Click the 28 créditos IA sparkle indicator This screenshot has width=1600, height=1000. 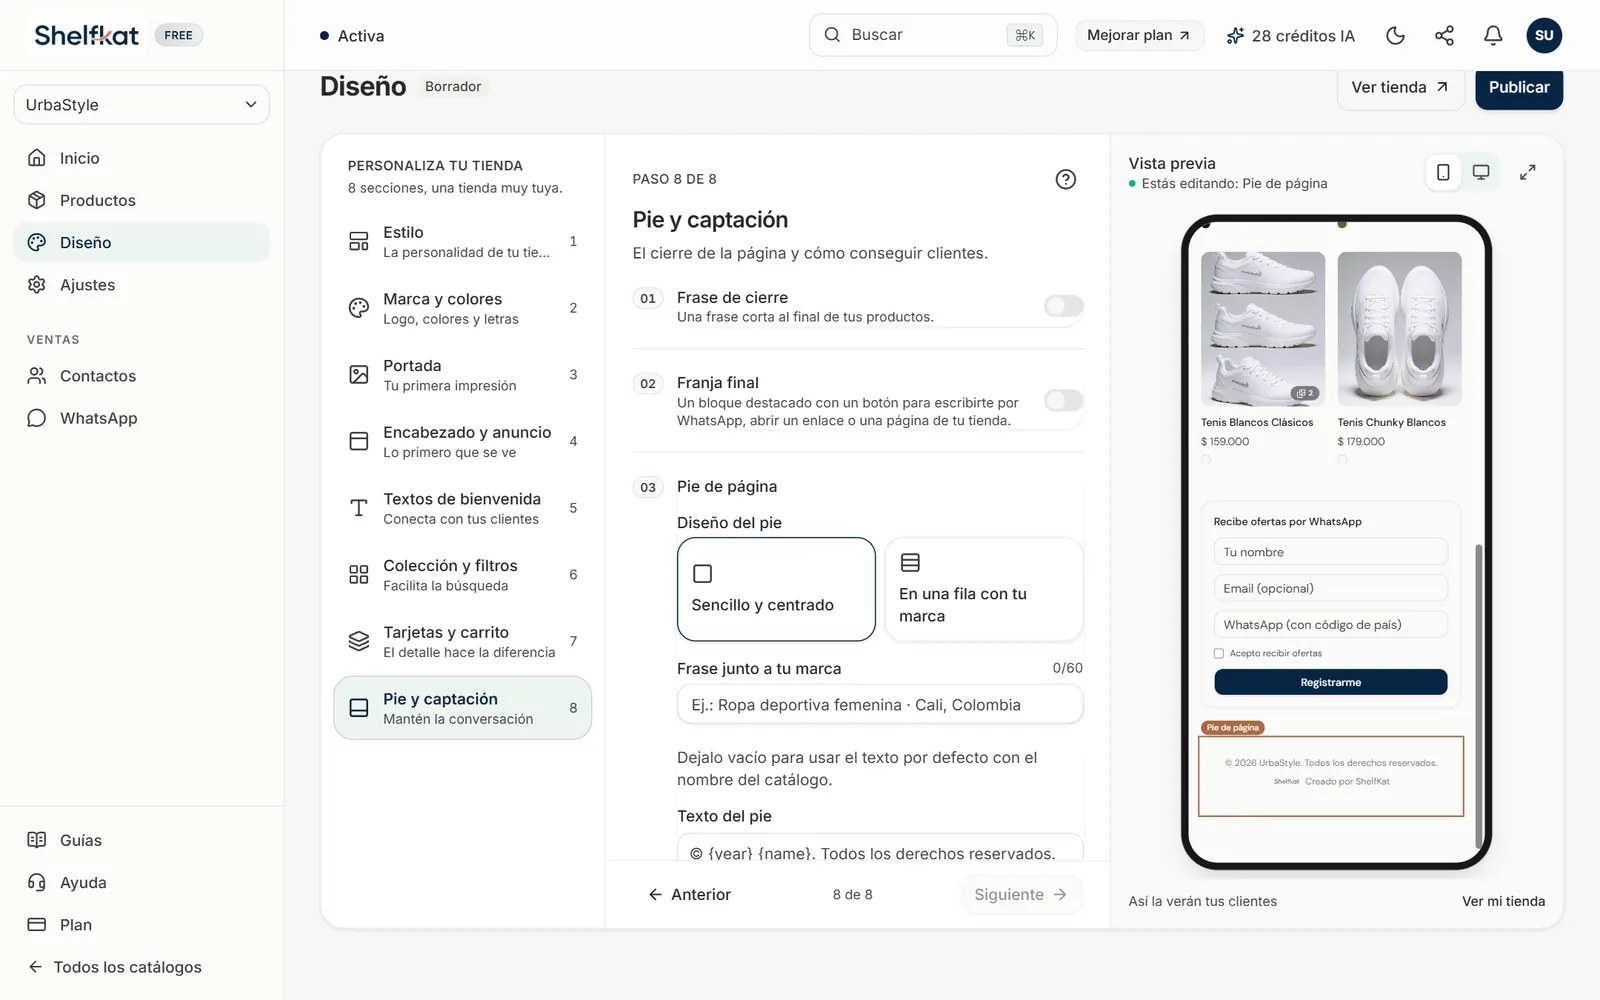click(x=1290, y=36)
